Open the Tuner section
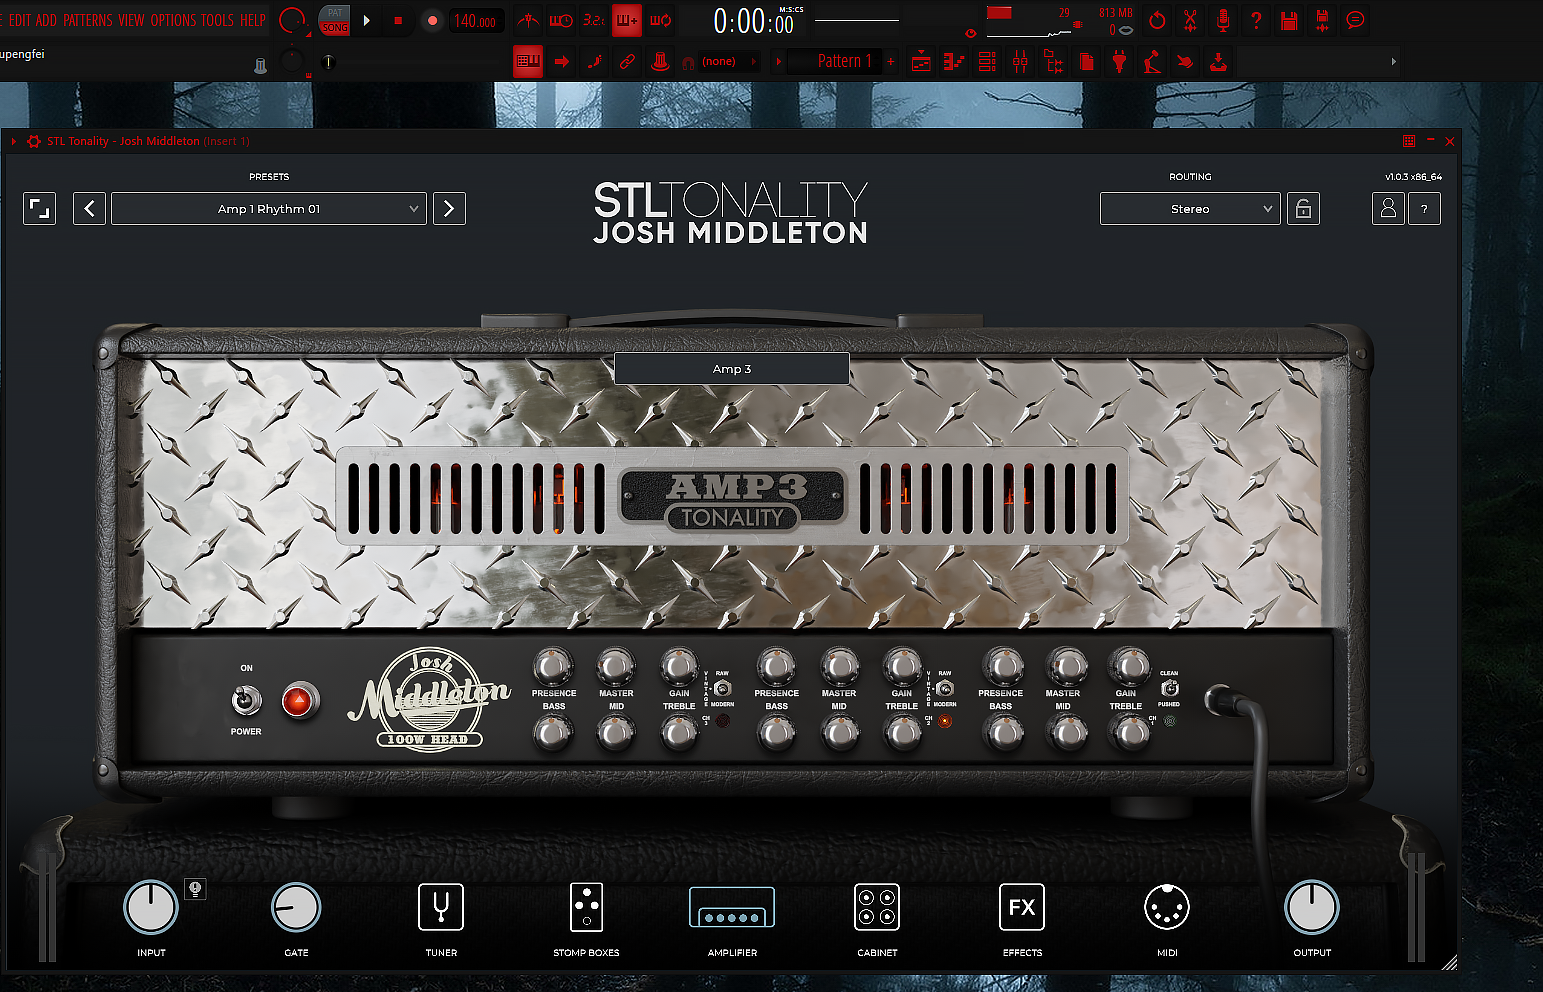1543x992 pixels. [x=441, y=908]
